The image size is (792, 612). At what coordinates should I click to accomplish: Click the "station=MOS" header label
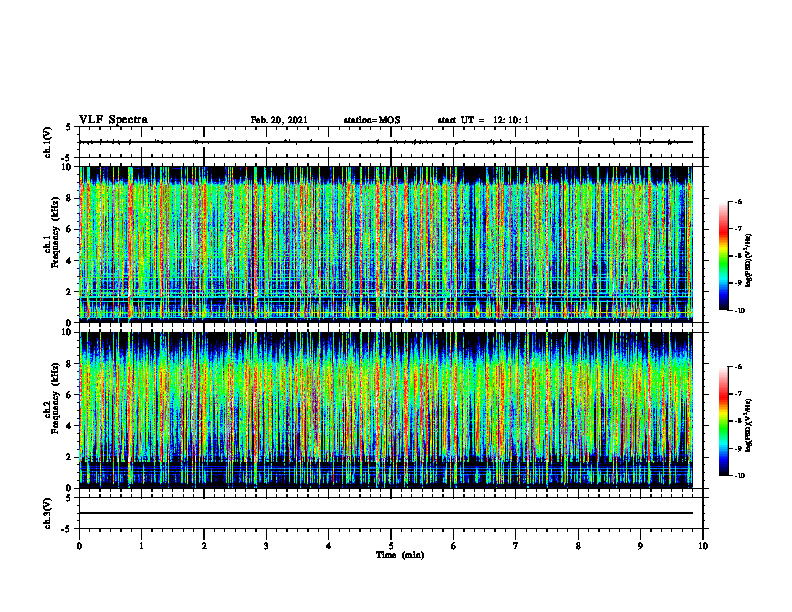[x=372, y=120]
